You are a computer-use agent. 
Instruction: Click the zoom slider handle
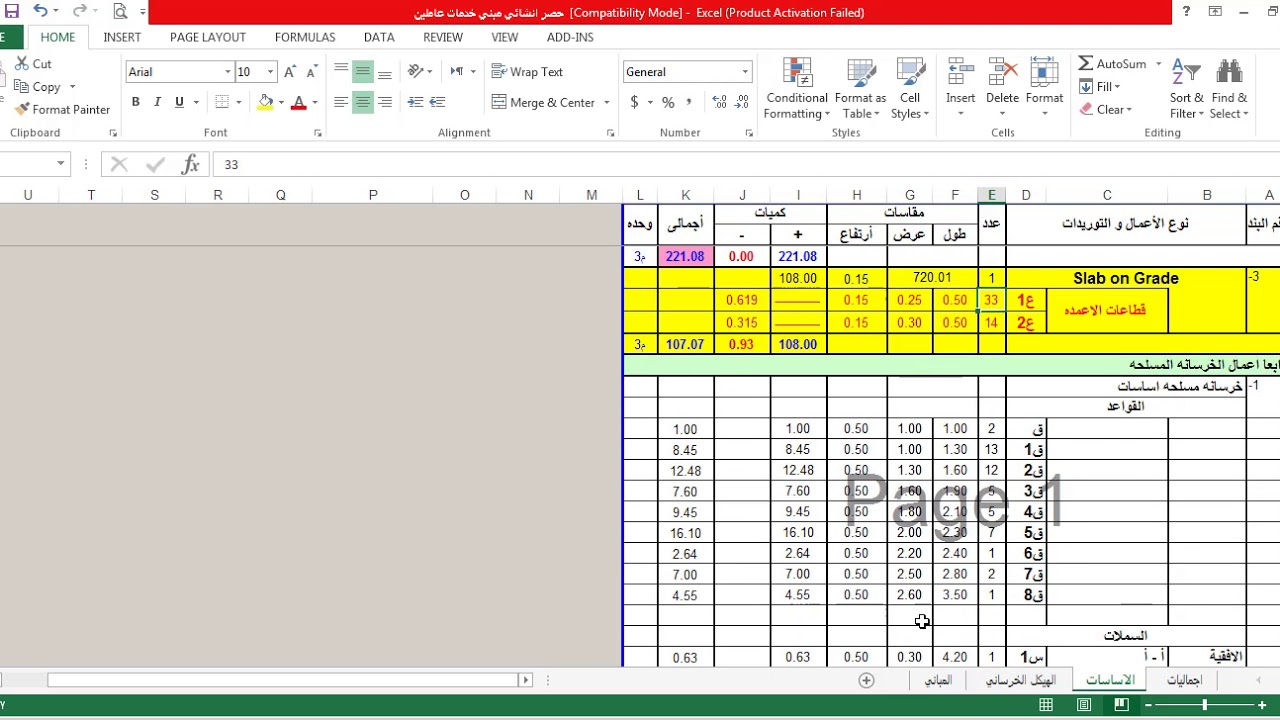[x=1204, y=705]
